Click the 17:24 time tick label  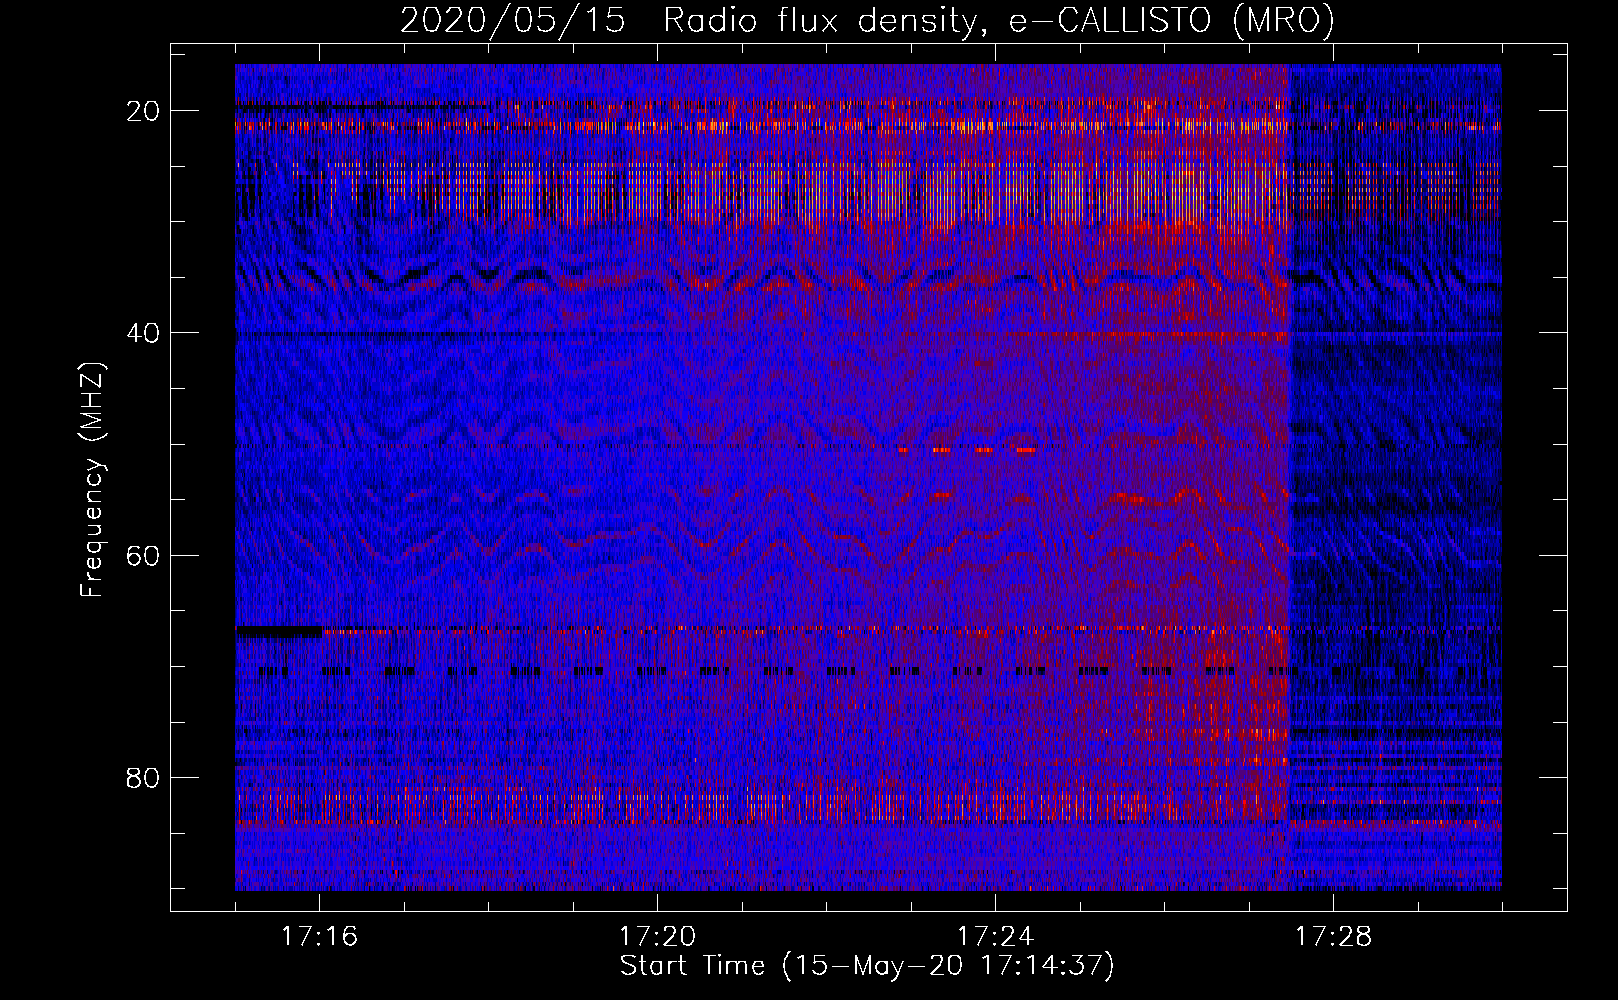tap(995, 936)
